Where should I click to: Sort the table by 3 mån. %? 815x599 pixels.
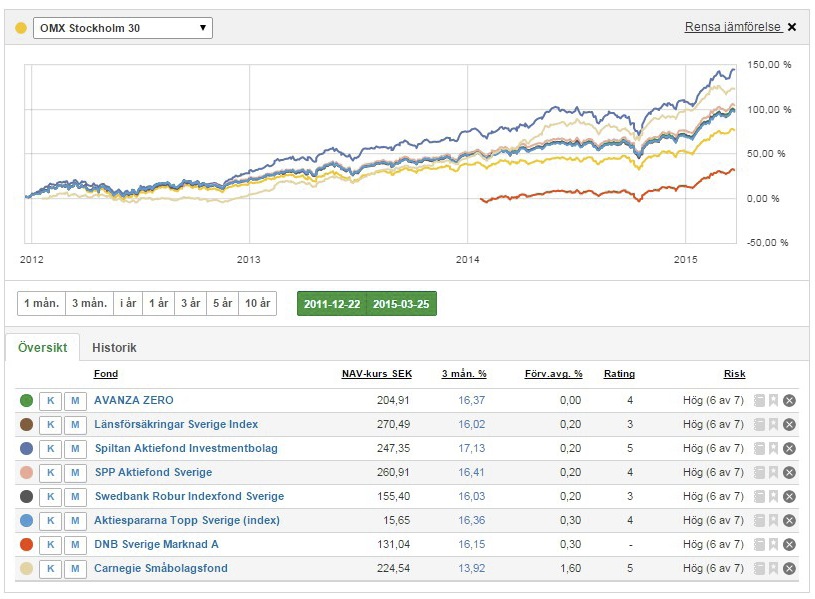[464, 374]
